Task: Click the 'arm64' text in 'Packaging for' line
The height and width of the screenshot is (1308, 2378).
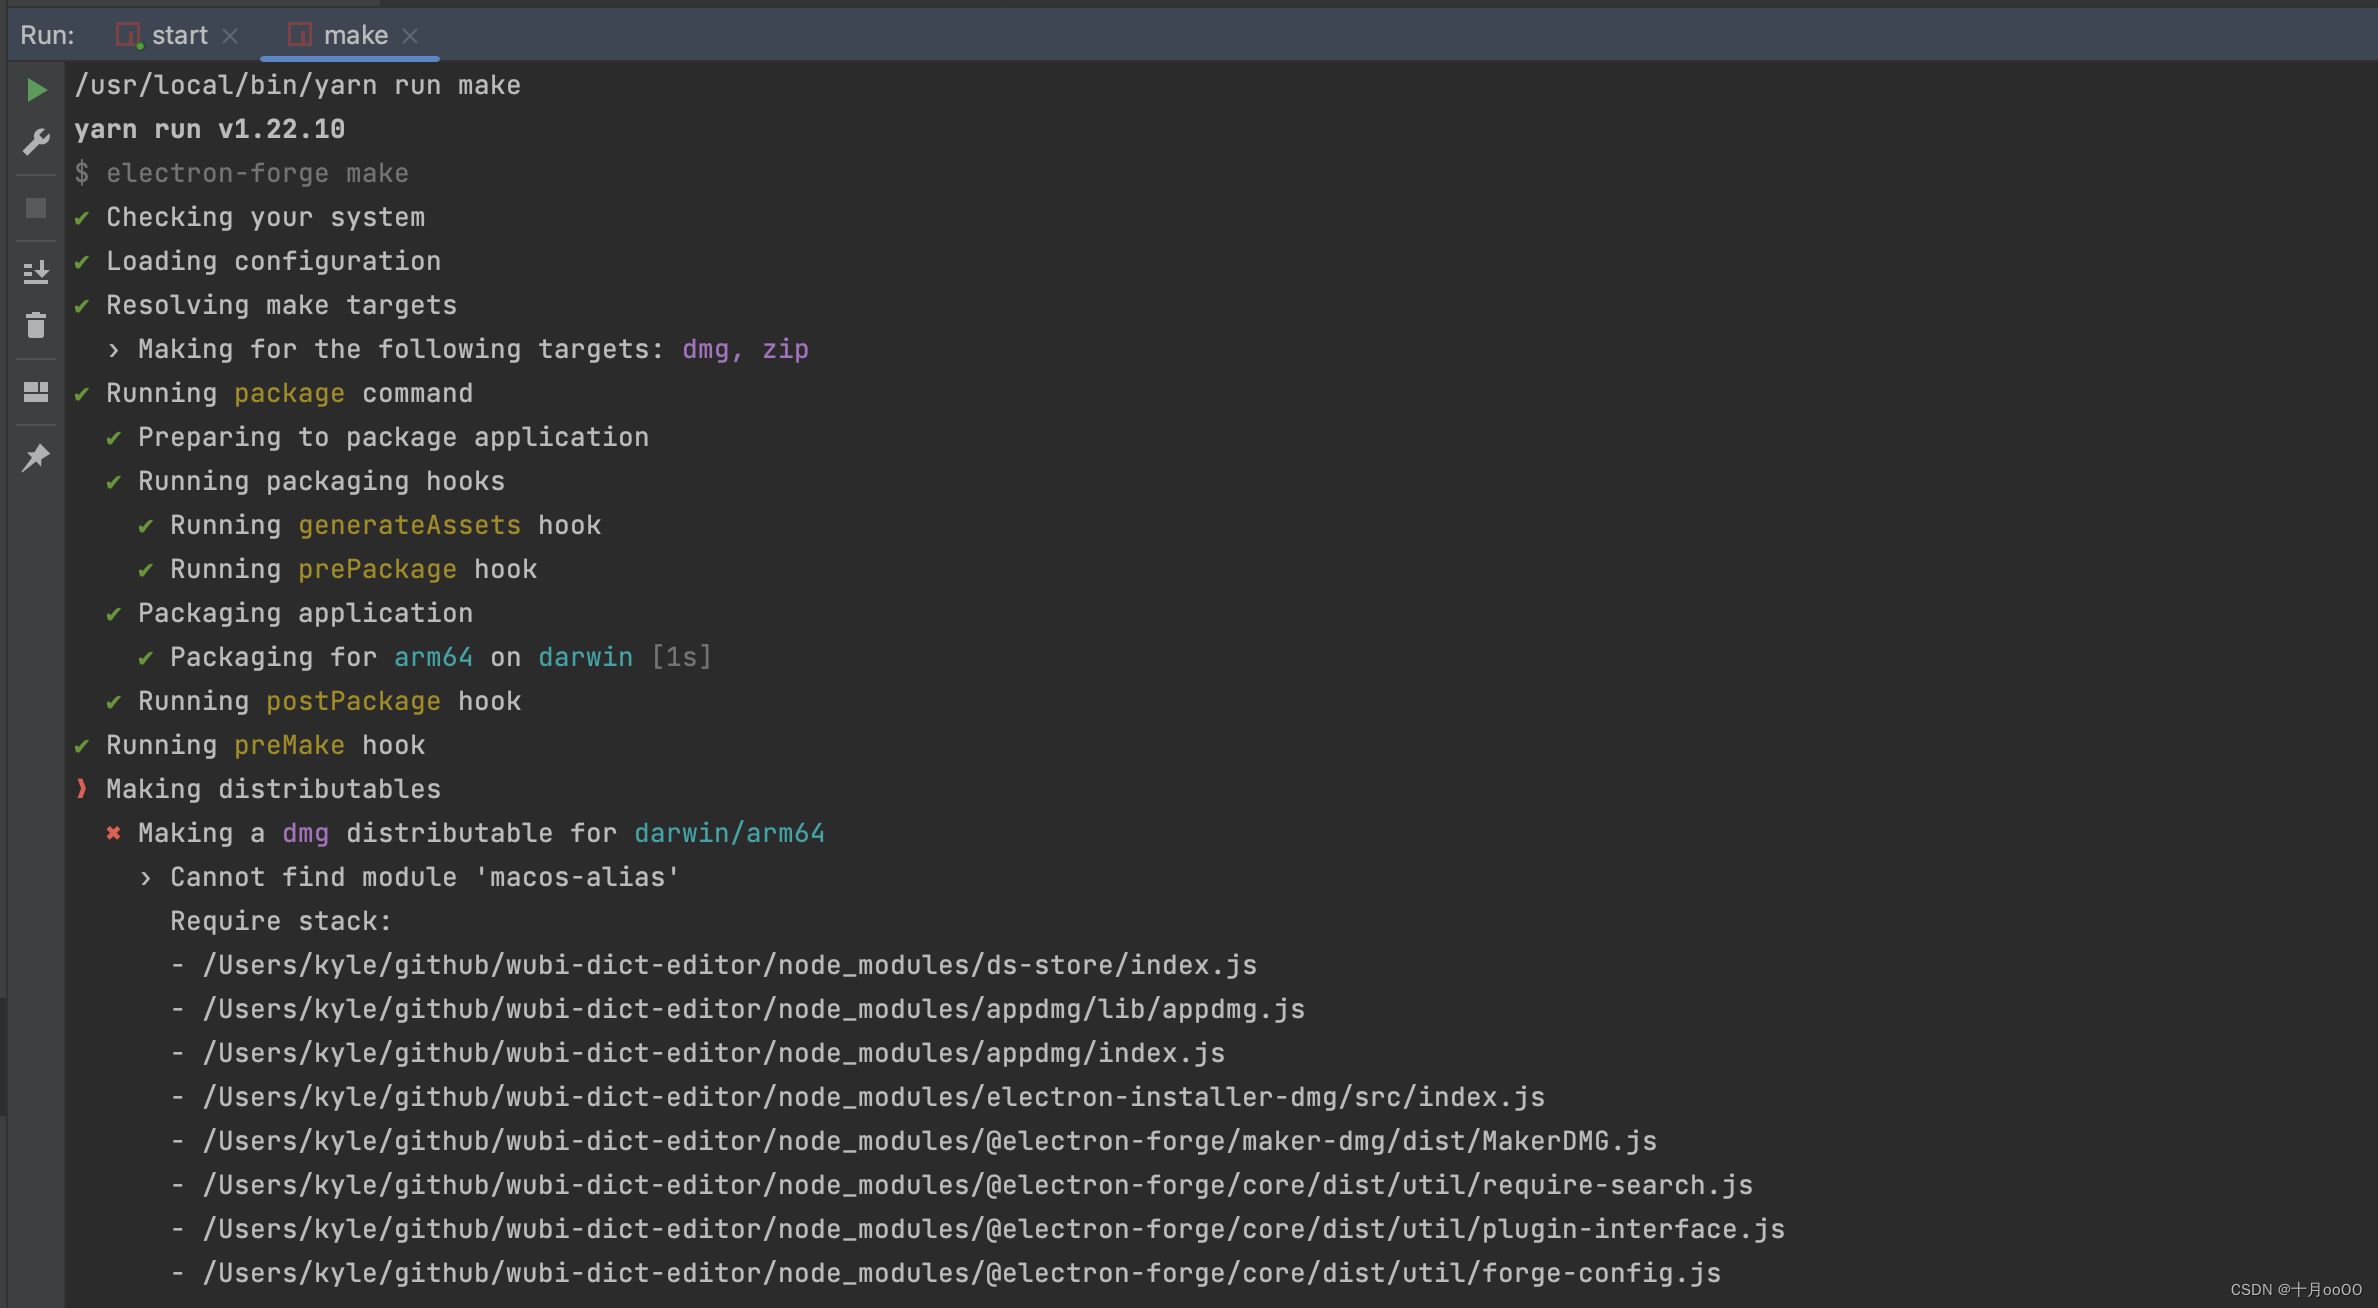Action: (434, 657)
